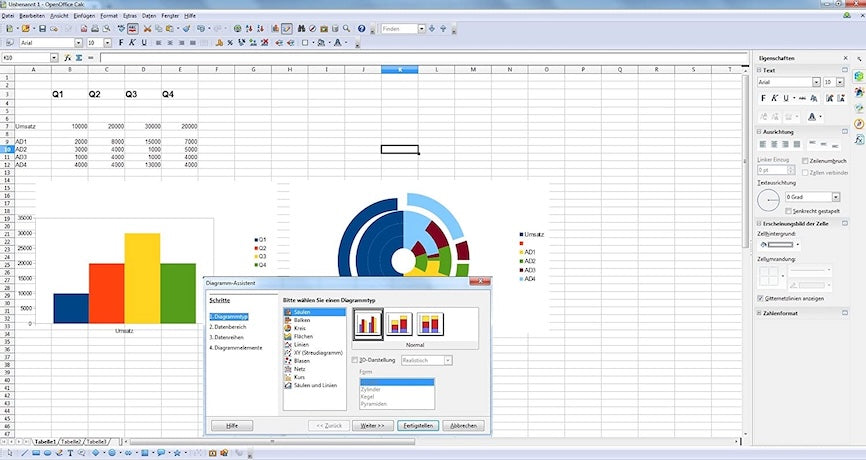Click the Help question mark toolbar icon
This screenshot has width=866, height=460.
tap(362, 29)
